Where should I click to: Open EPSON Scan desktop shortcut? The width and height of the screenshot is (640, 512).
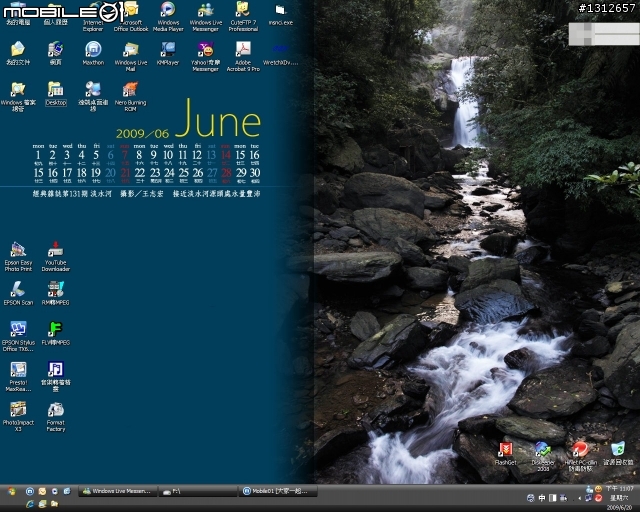pyautogui.click(x=18, y=293)
